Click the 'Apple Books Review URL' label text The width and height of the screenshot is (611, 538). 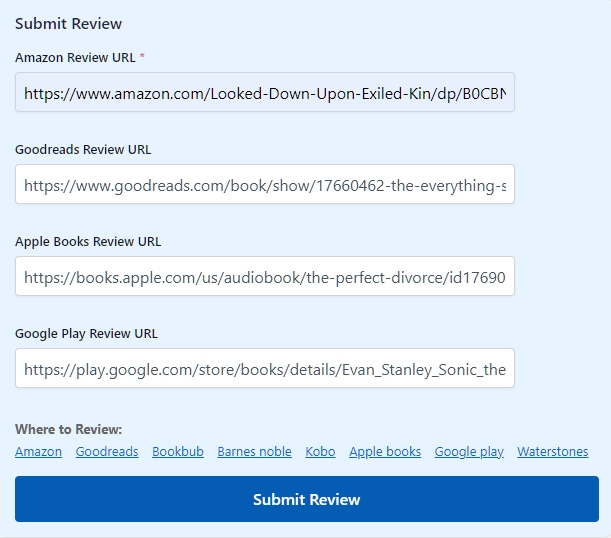click(88, 242)
